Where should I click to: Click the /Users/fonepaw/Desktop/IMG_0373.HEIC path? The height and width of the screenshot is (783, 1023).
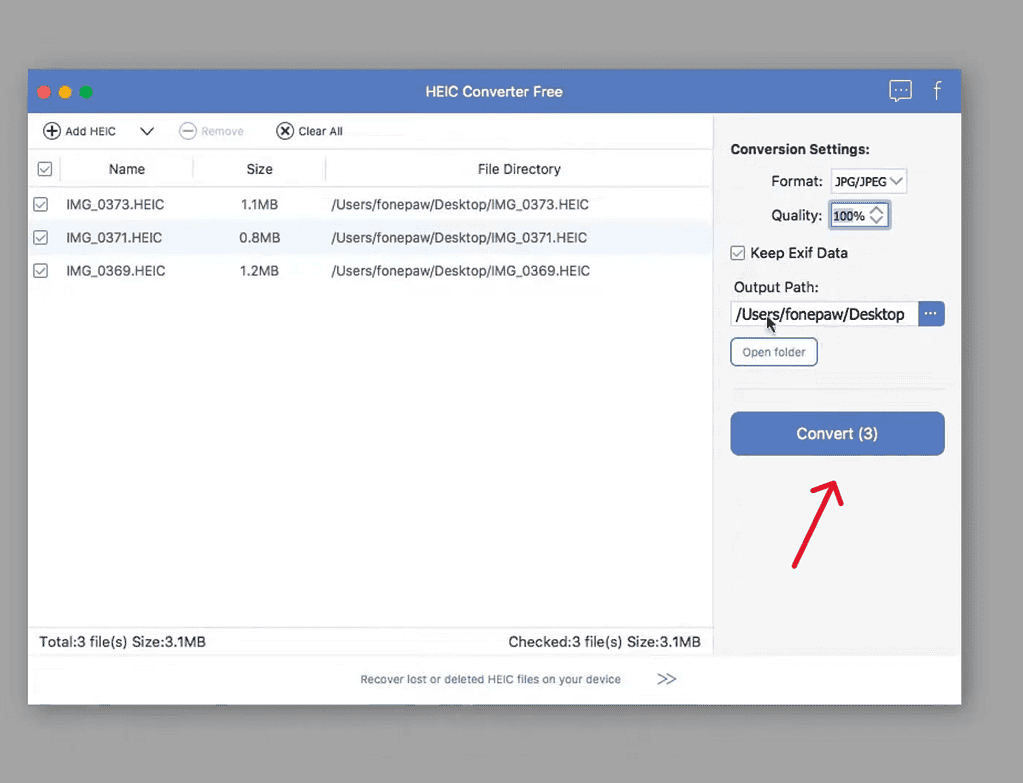point(460,204)
